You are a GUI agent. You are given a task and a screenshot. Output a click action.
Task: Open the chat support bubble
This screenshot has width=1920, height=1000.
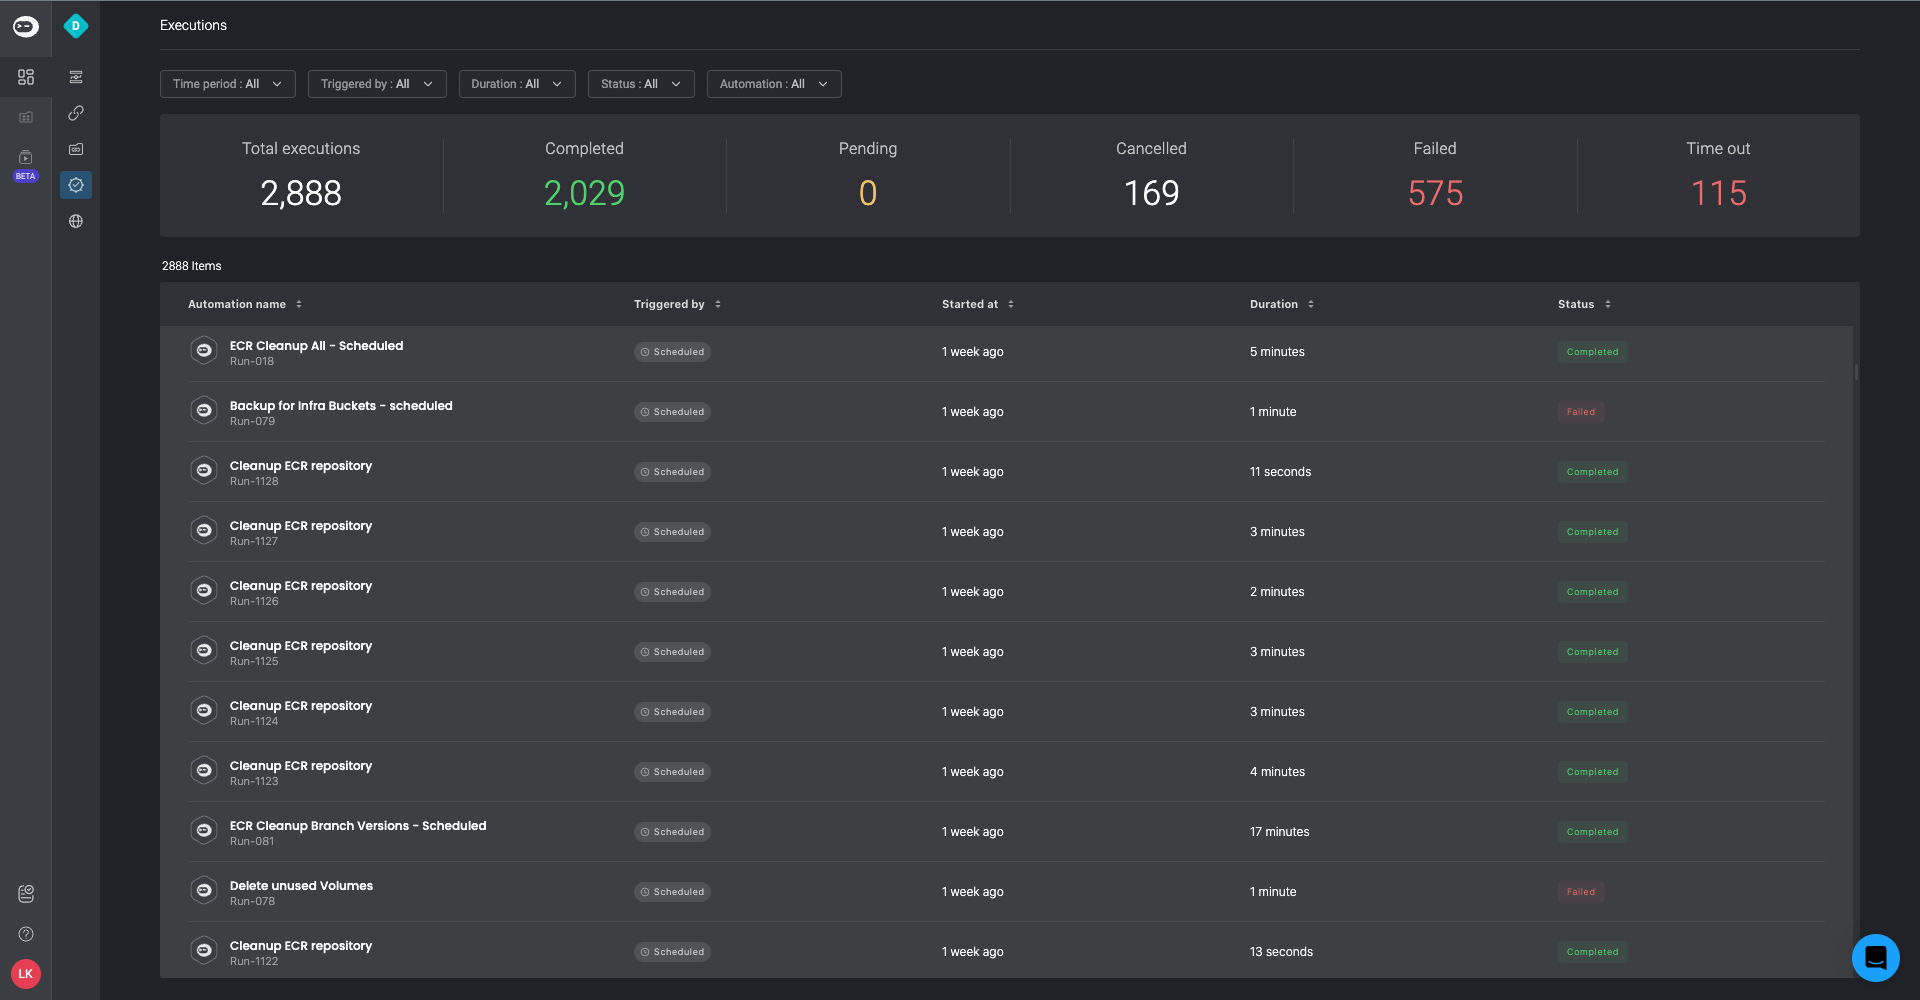coord(1875,957)
